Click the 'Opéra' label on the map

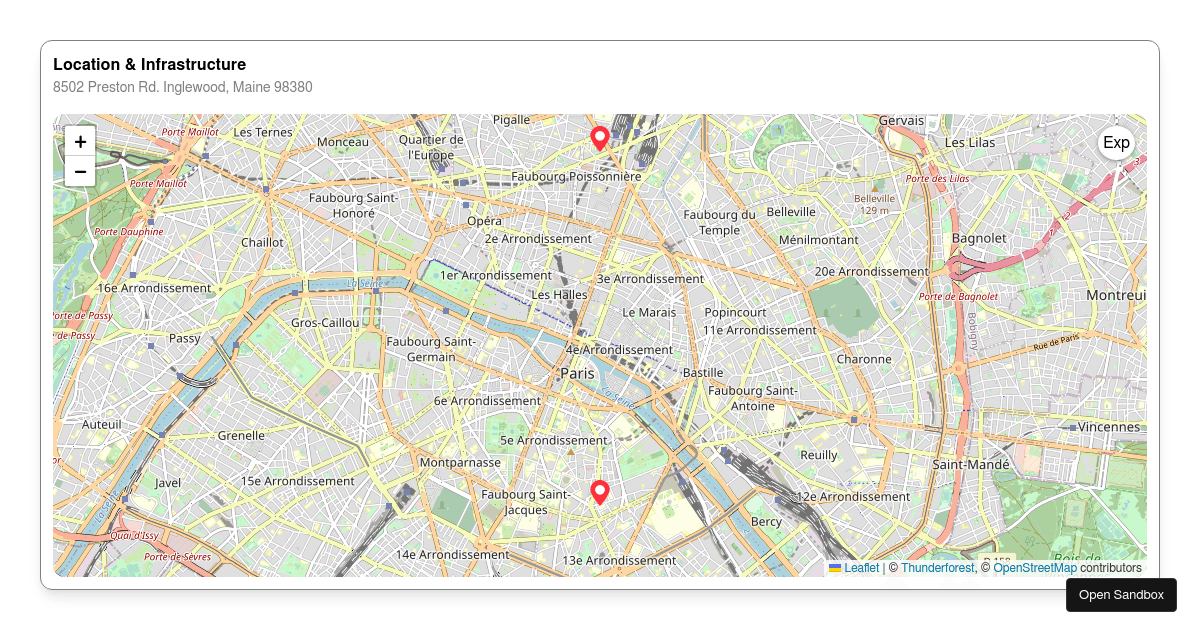pos(485,220)
